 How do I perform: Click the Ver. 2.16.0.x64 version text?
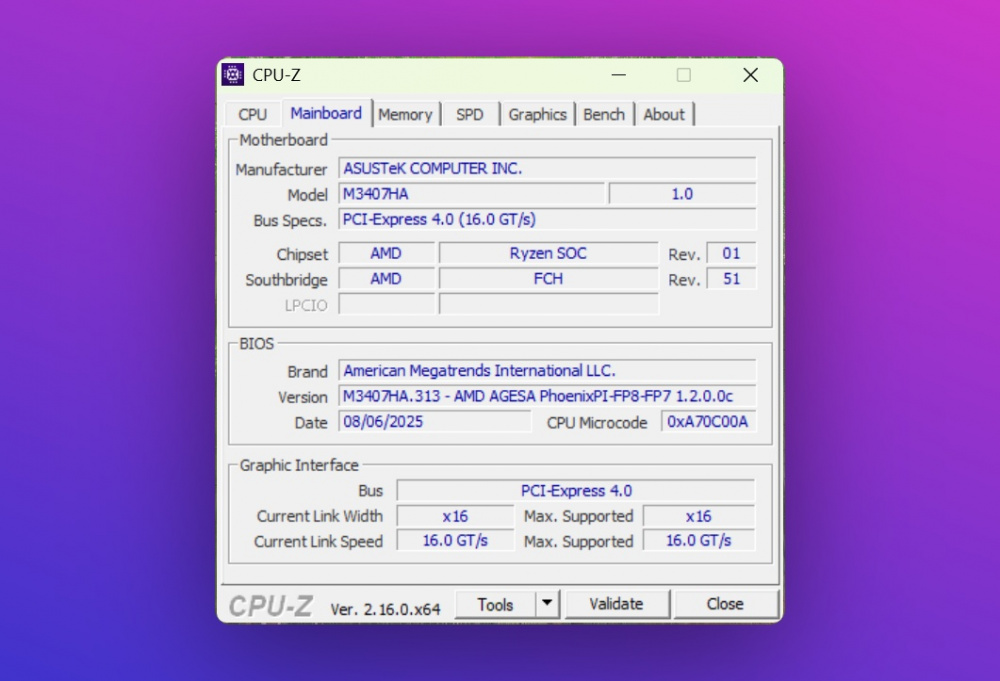(x=385, y=610)
